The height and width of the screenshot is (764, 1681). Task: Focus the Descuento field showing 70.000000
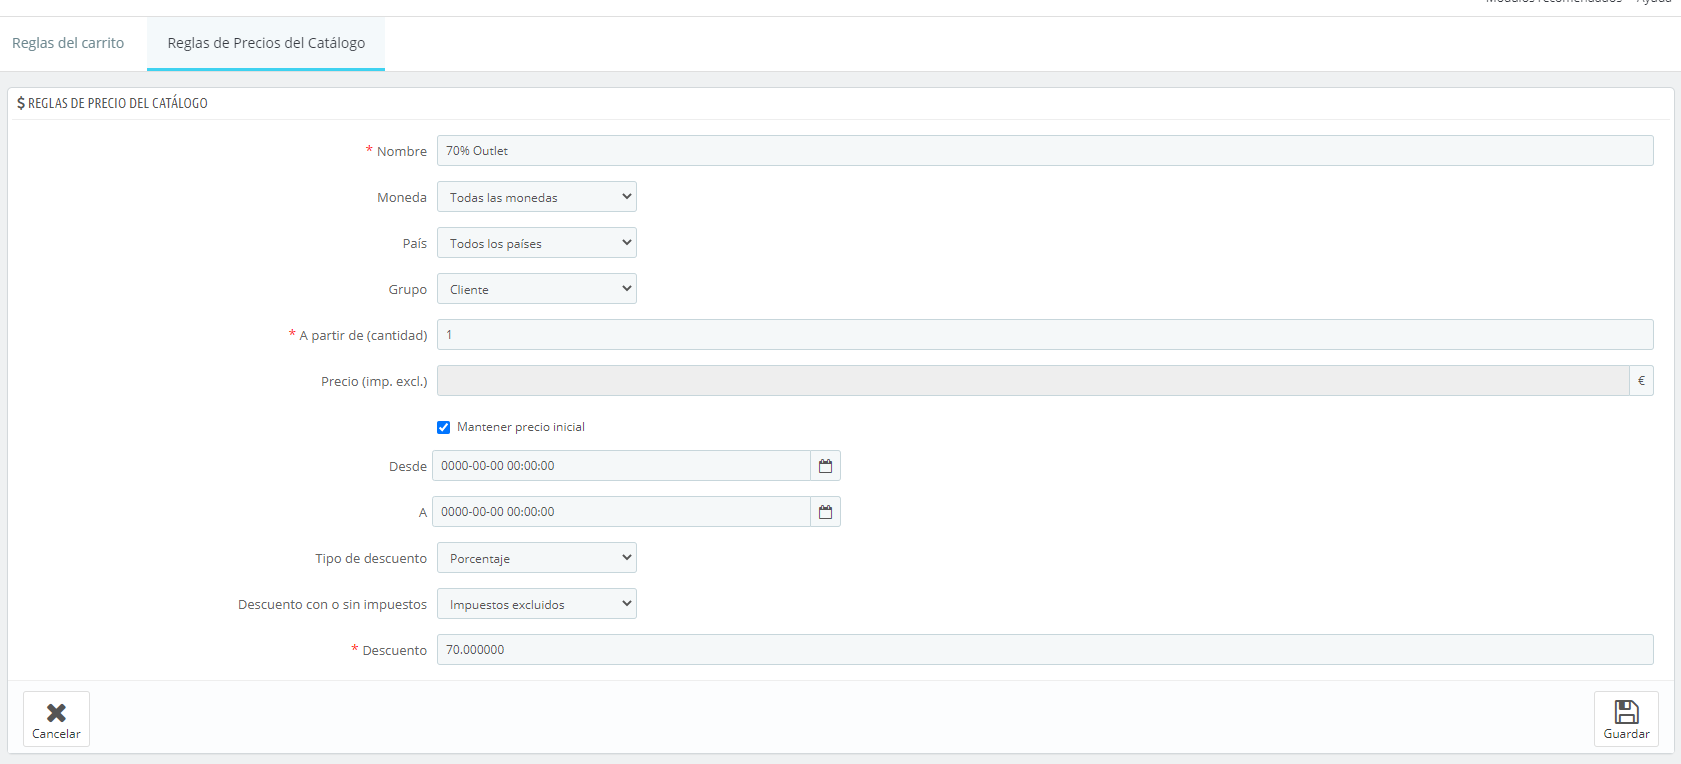[x=1044, y=650]
